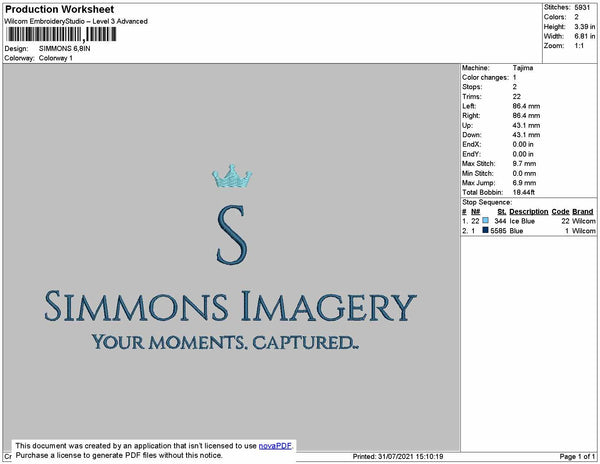600x464 pixels.
Task: Click the dark Blue color swatch
Action: tap(485, 230)
